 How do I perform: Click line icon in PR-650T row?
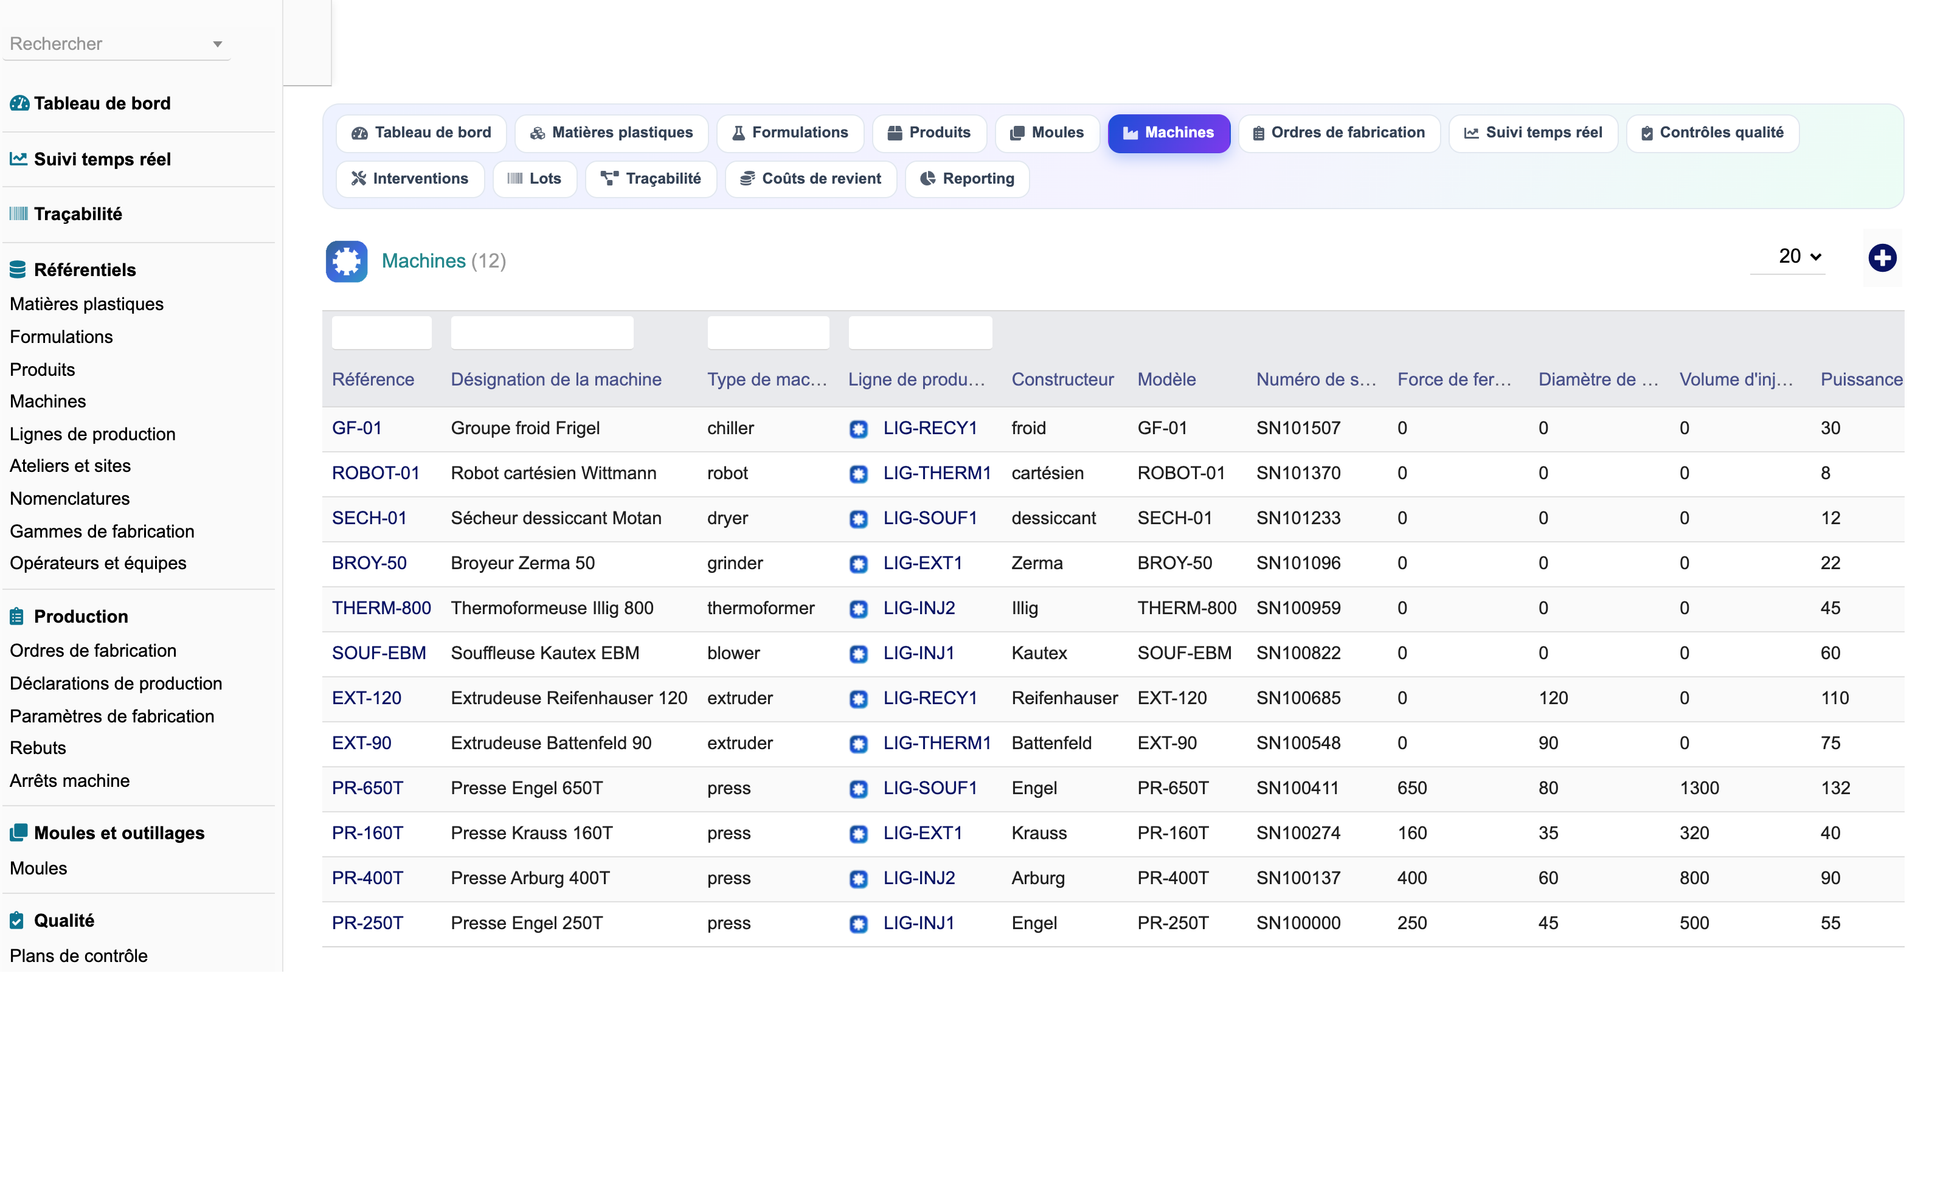pos(858,789)
